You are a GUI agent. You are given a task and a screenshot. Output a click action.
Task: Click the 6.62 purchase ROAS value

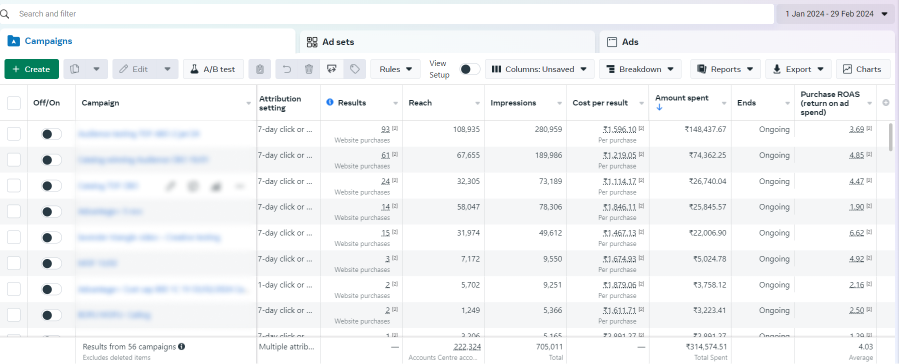(857, 233)
